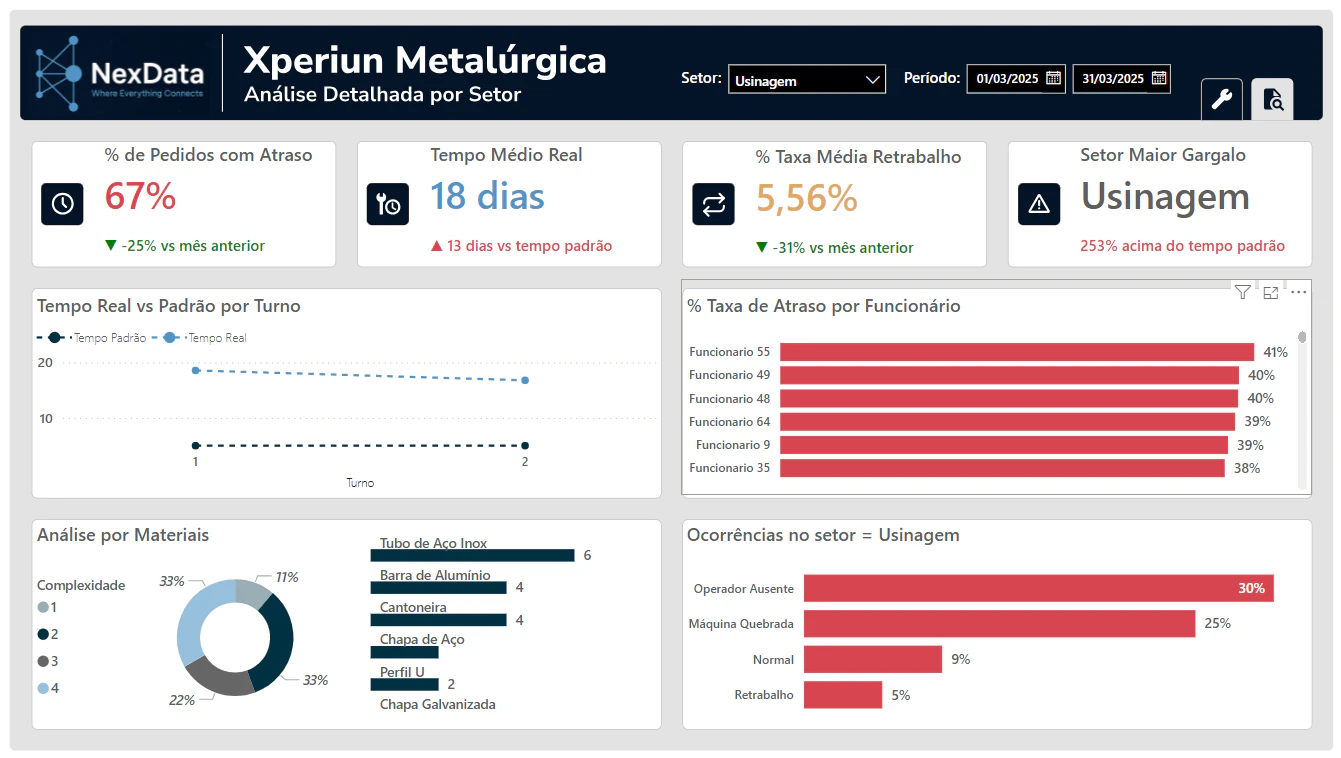Image resolution: width=1341 pixels, height=758 pixels.
Task: Open more options ellipsis on Taxa de Atraso chart
Action: click(x=1298, y=292)
